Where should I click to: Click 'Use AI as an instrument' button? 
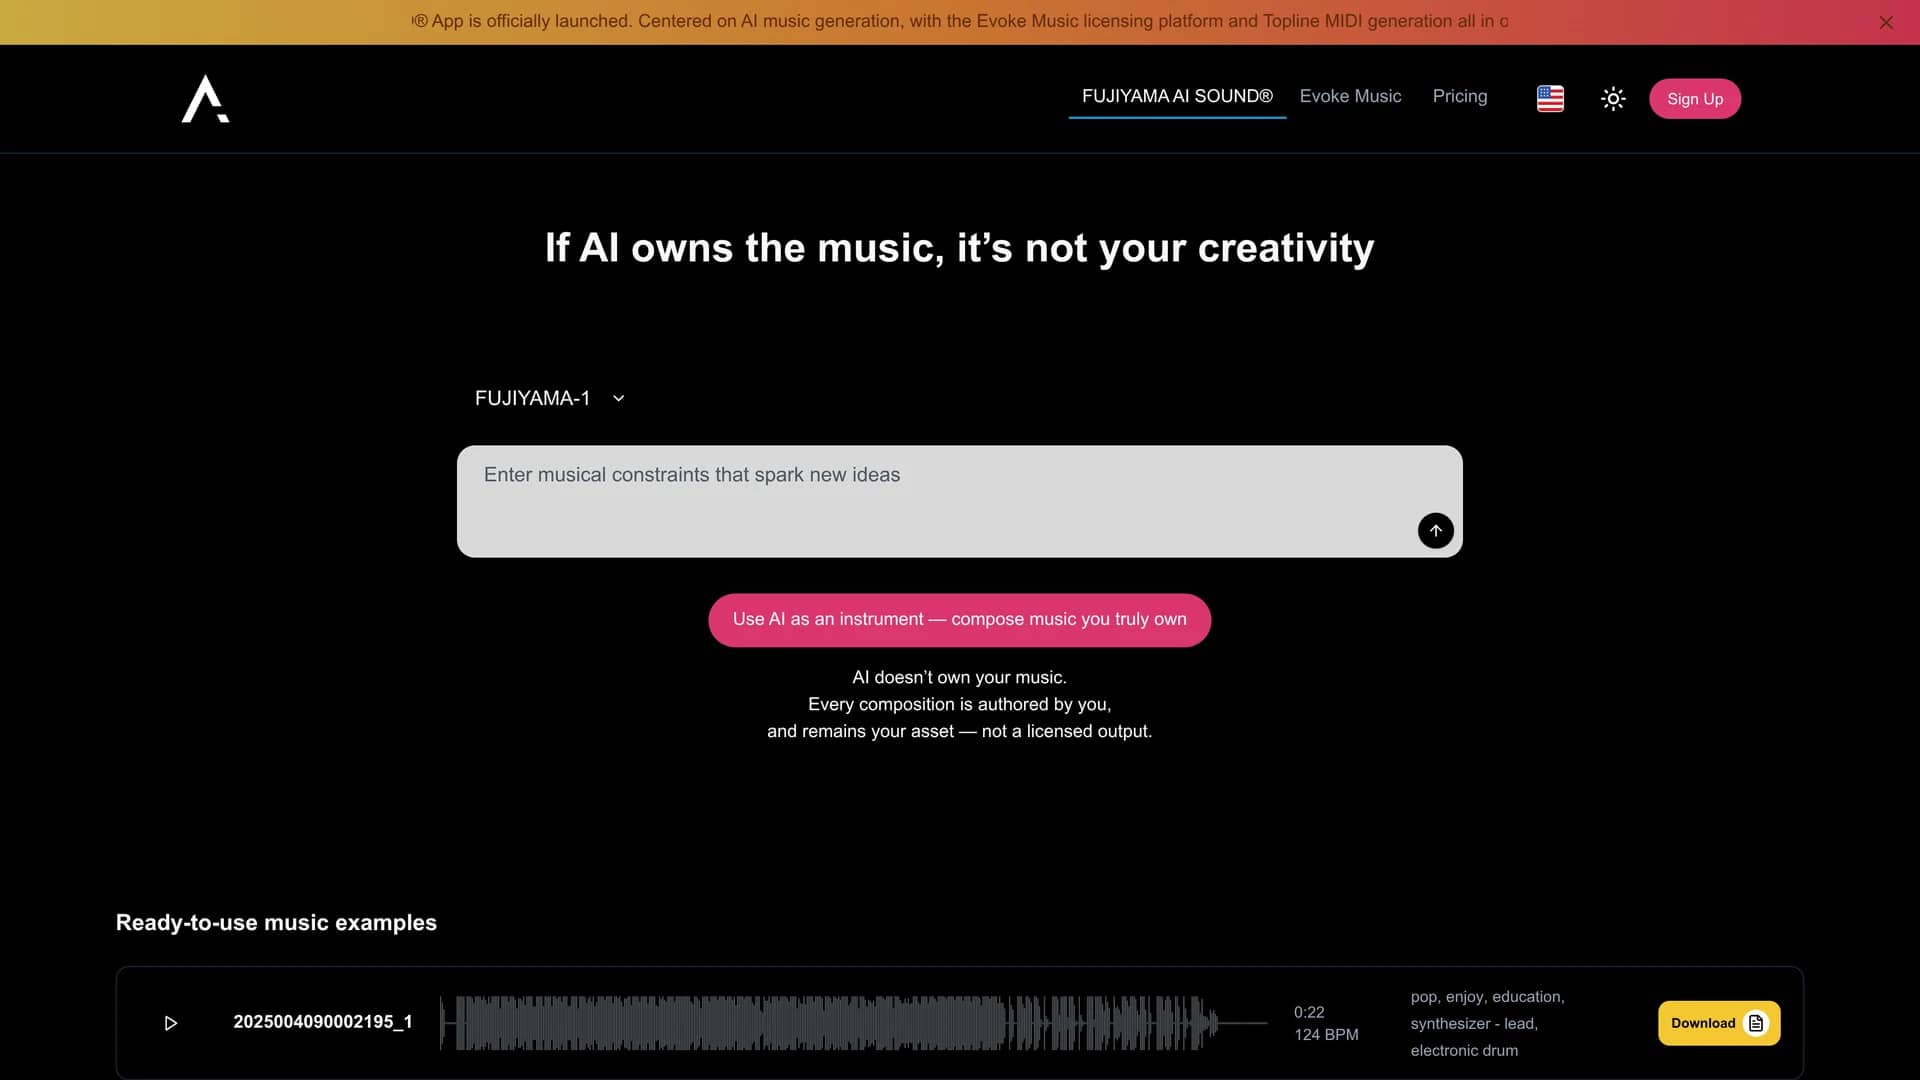pyautogui.click(x=960, y=620)
